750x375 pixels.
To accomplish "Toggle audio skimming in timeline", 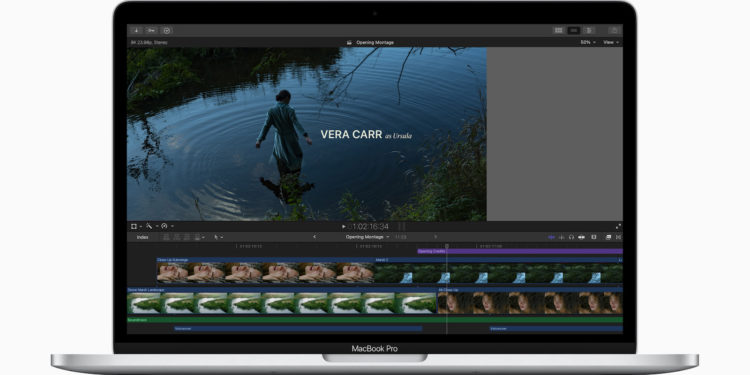I will tap(562, 237).
